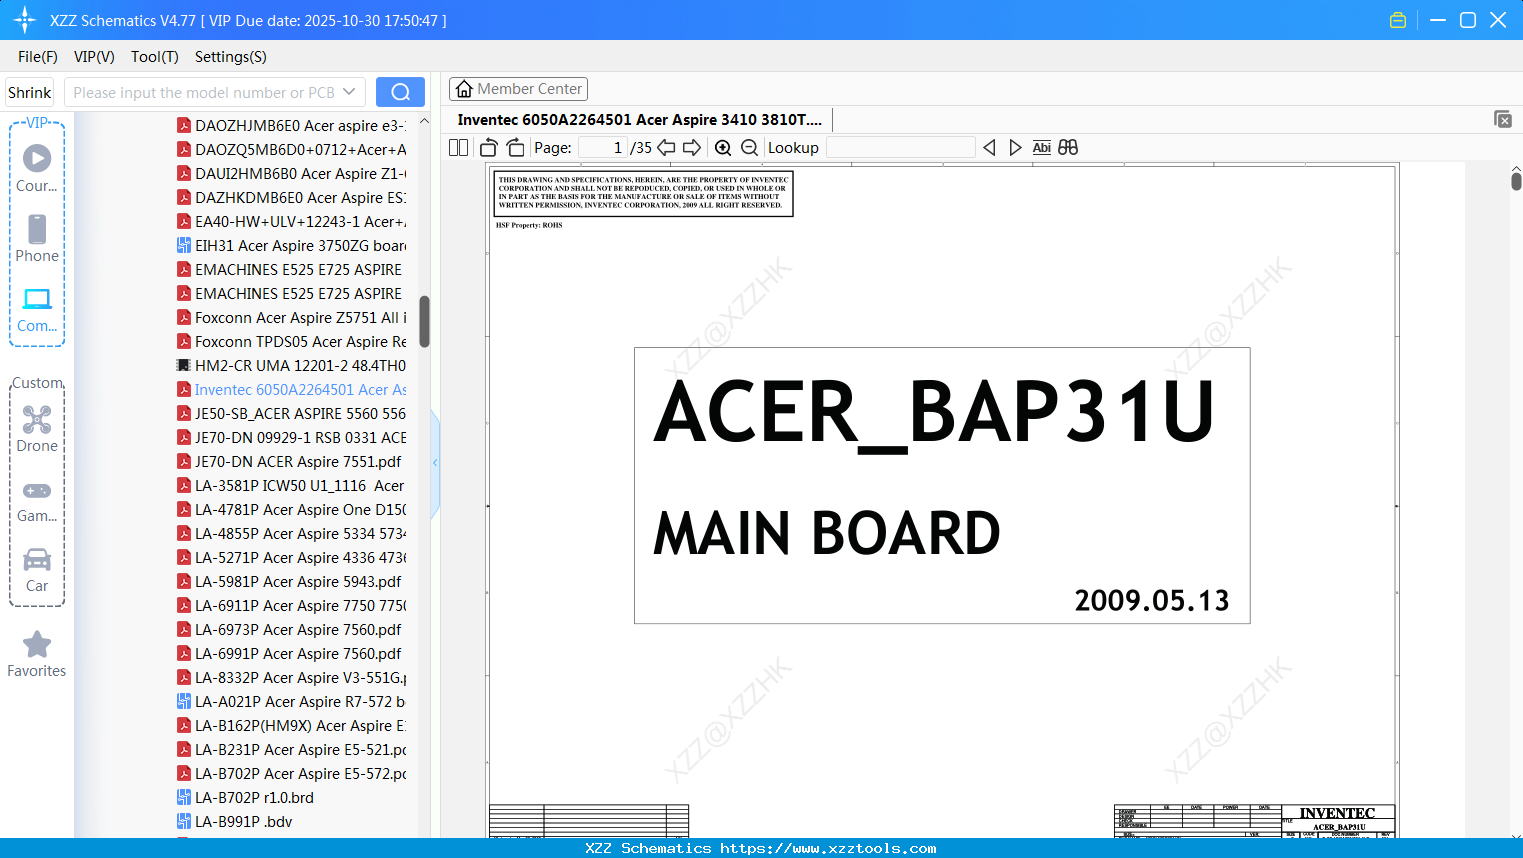Rotate the page clockwise
This screenshot has width=1523, height=858.
(x=516, y=148)
